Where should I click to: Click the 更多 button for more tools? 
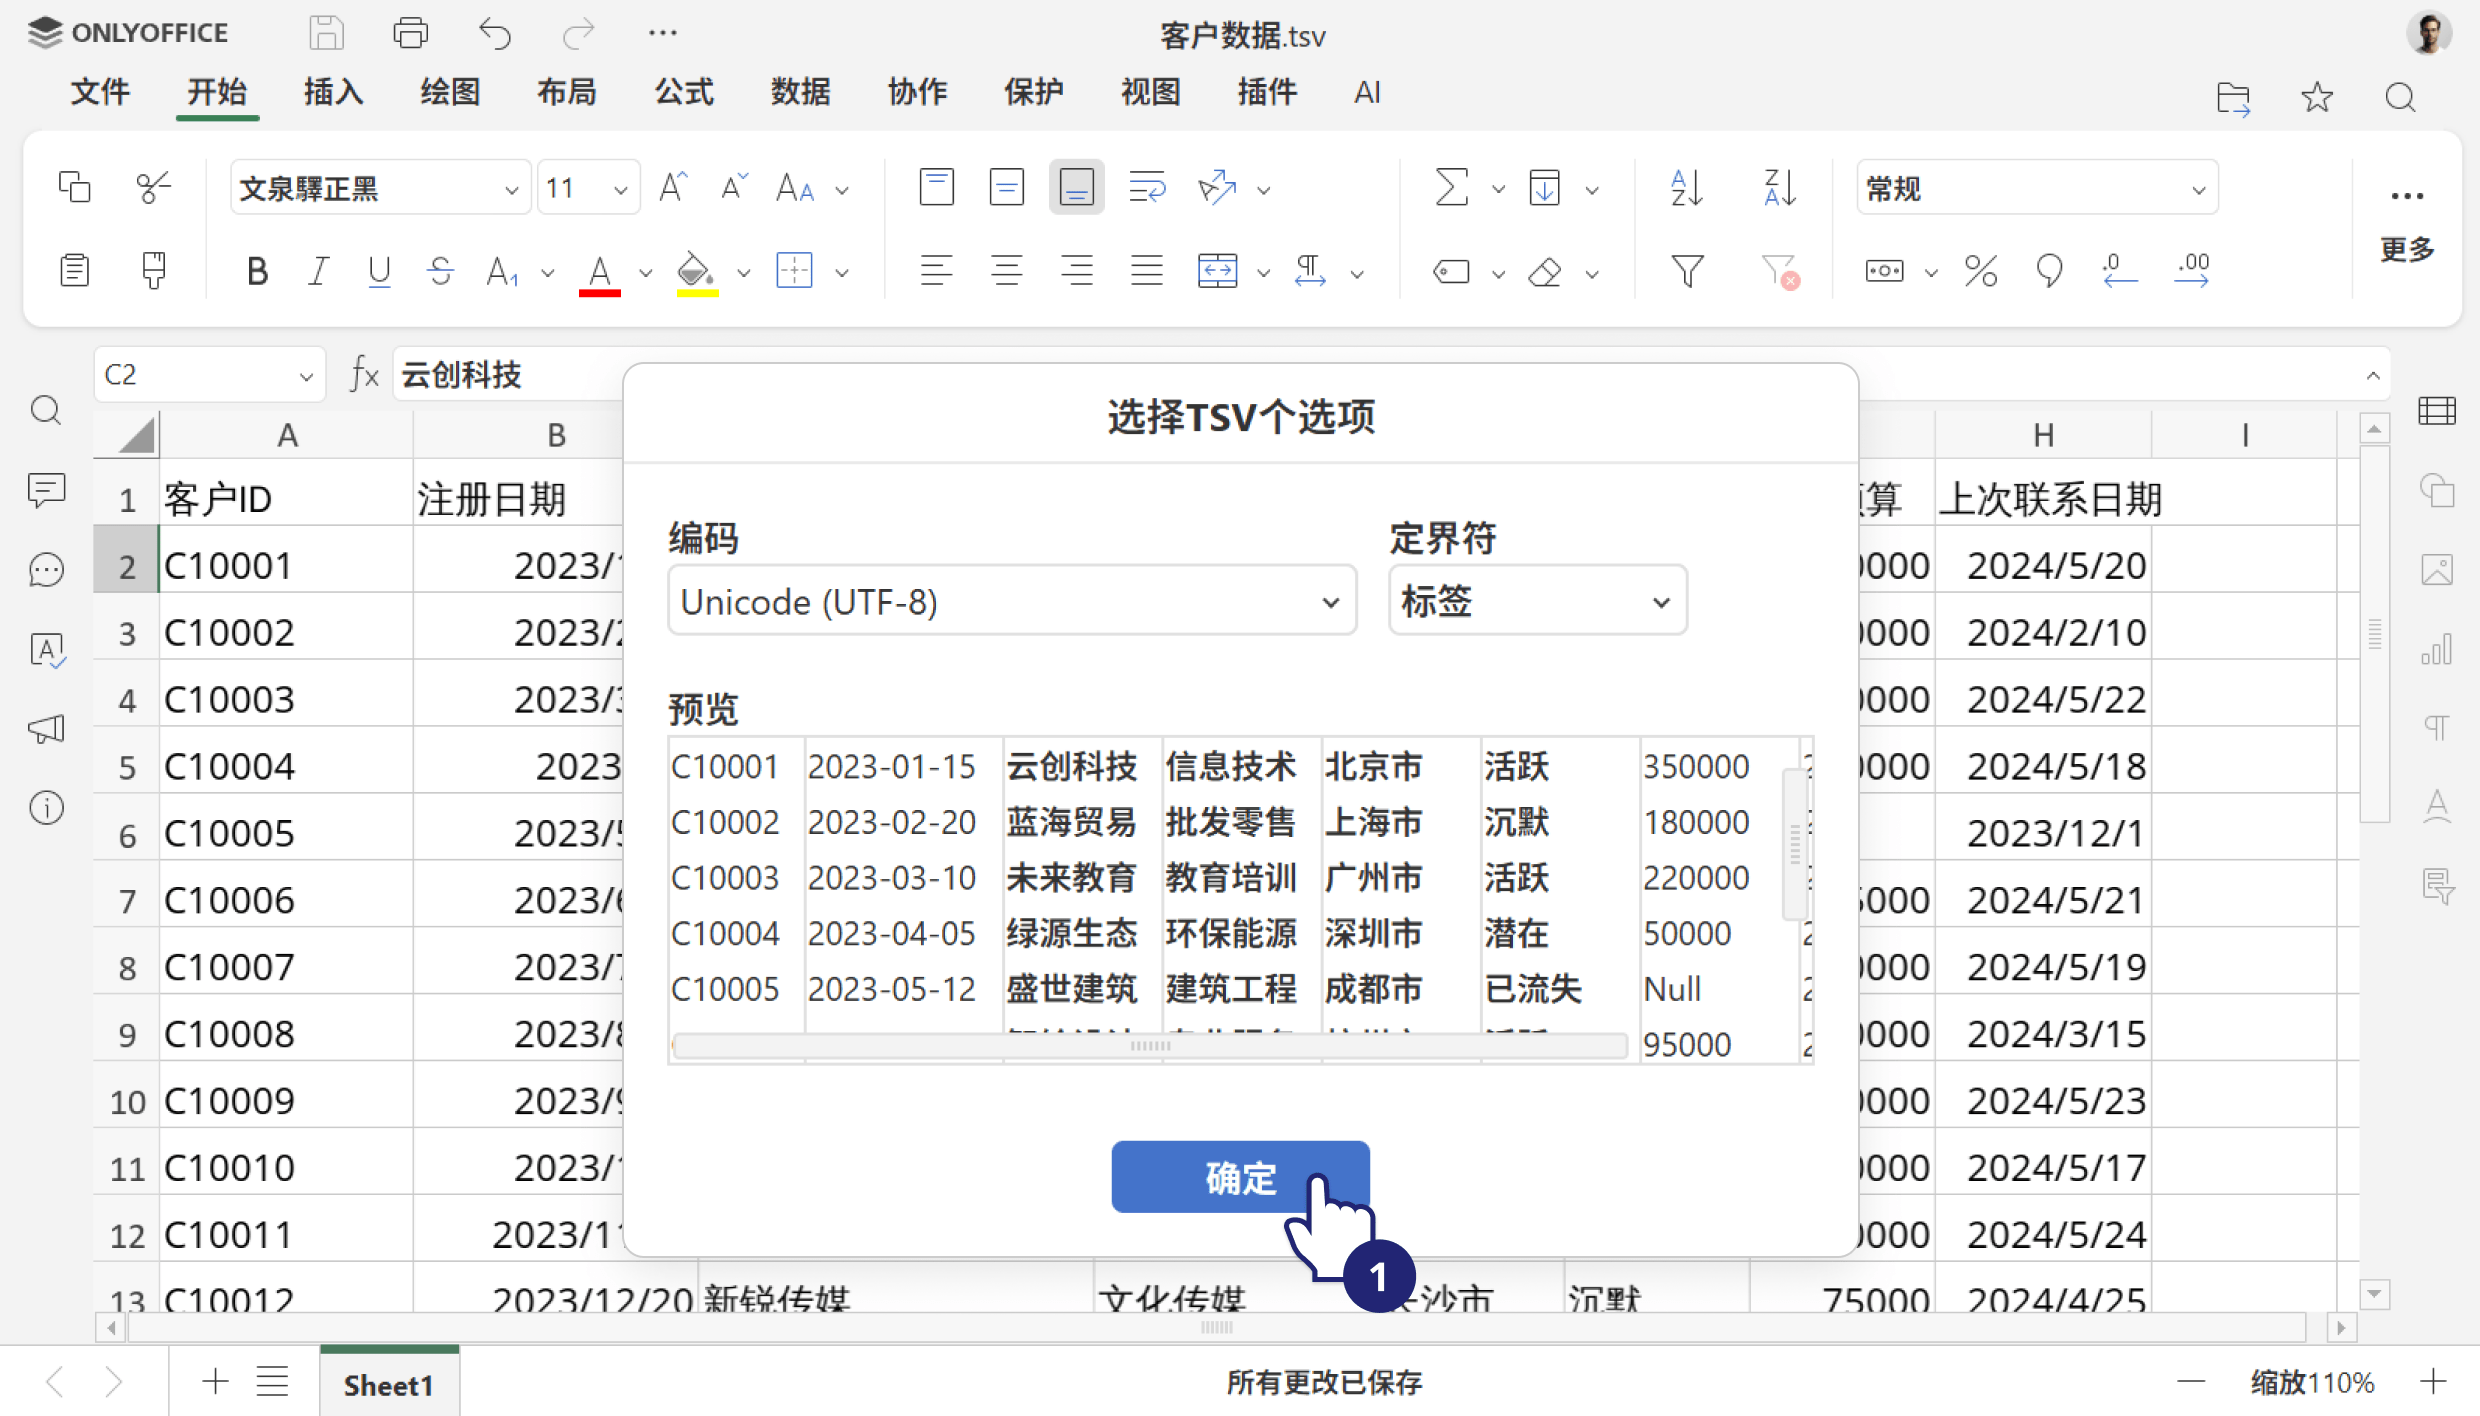click(x=2407, y=250)
